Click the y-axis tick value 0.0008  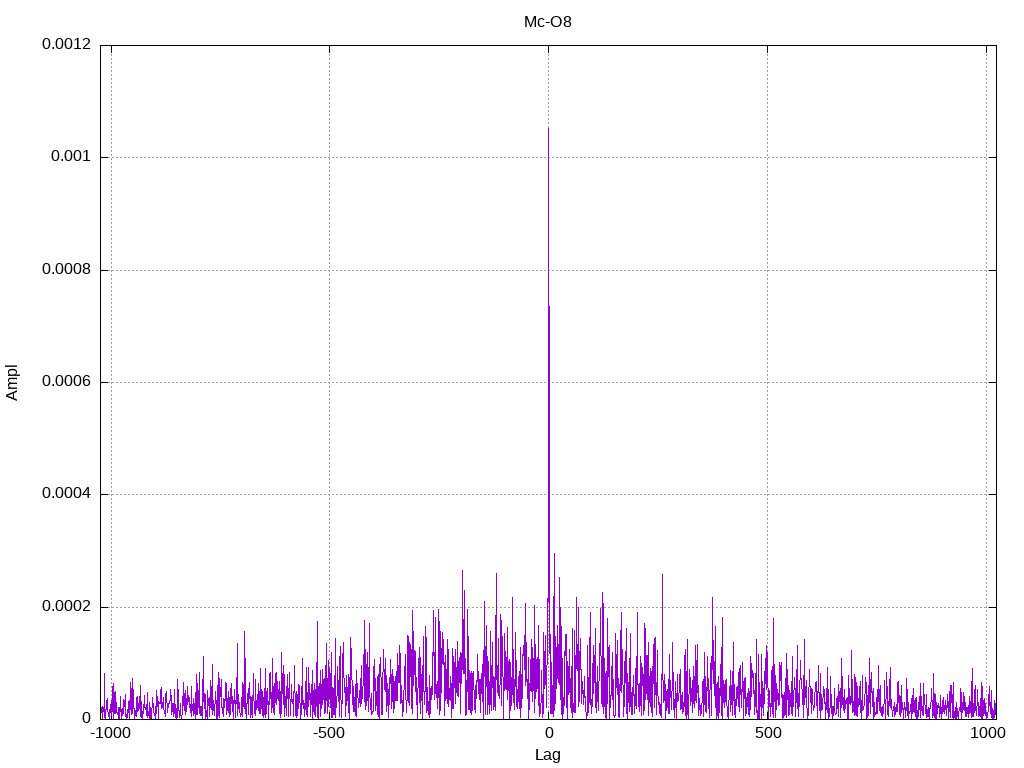click(67, 269)
